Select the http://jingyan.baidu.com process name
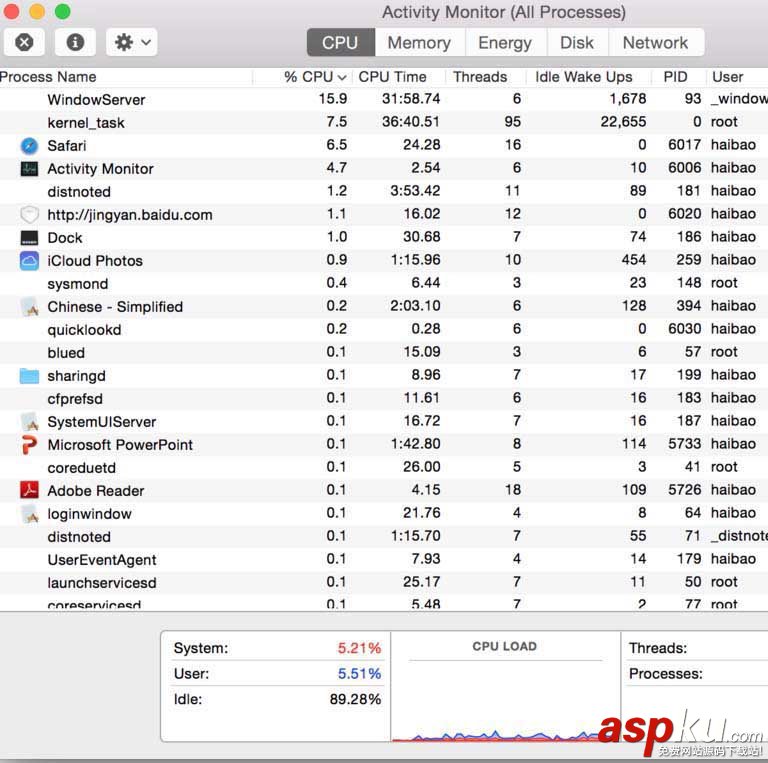The width and height of the screenshot is (768, 763). tap(130, 215)
